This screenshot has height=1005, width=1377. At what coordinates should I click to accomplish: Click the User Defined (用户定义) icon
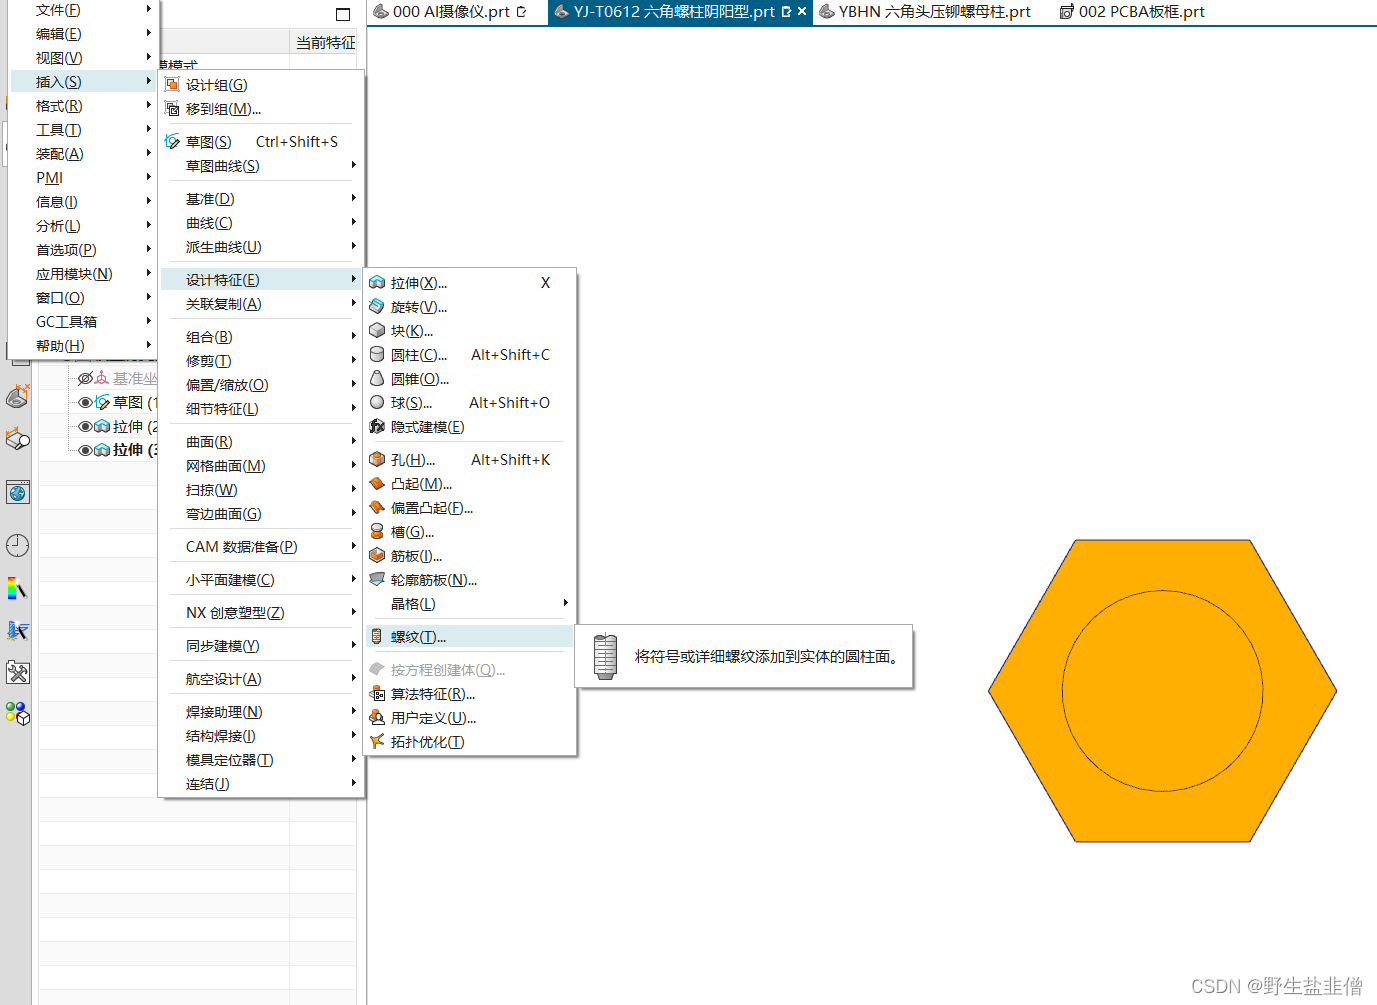[377, 718]
